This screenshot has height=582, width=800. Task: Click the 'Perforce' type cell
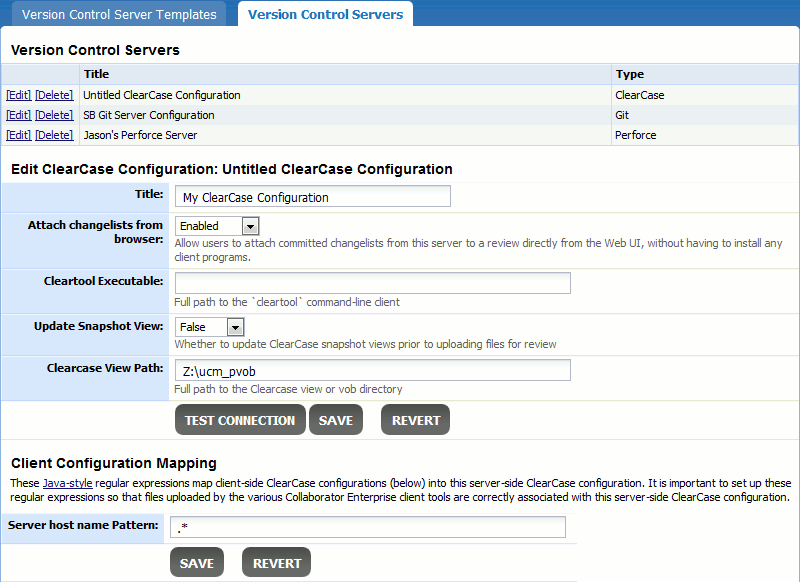(x=705, y=135)
